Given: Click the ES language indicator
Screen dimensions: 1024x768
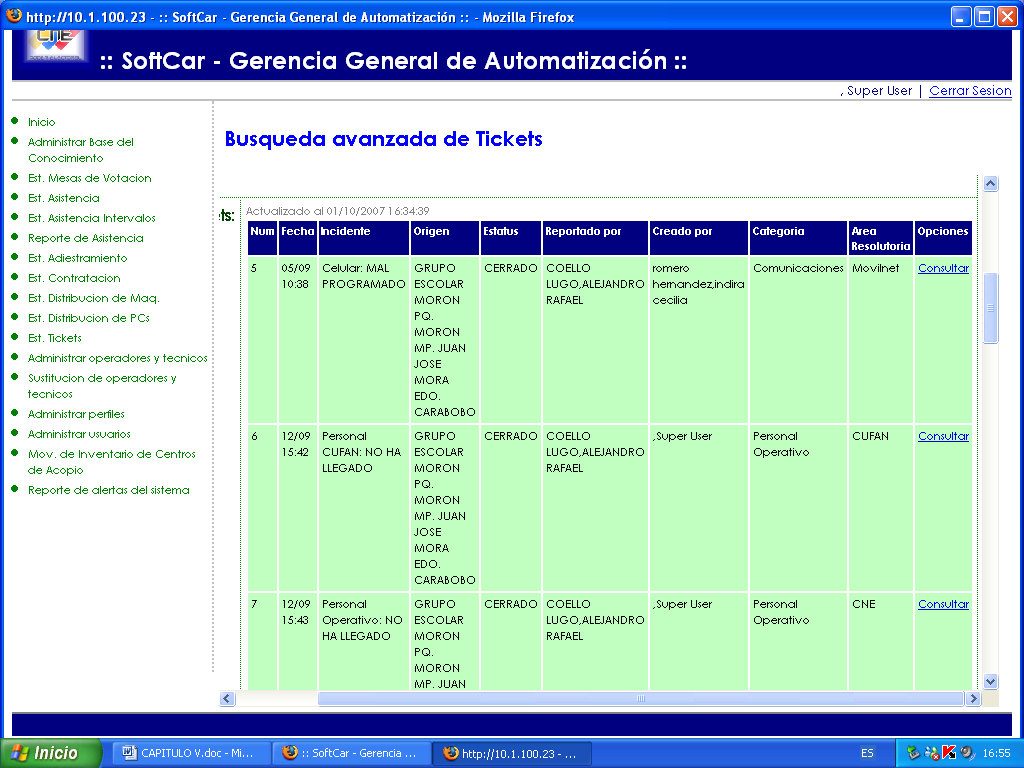Looking at the screenshot, I should click(x=867, y=753).
